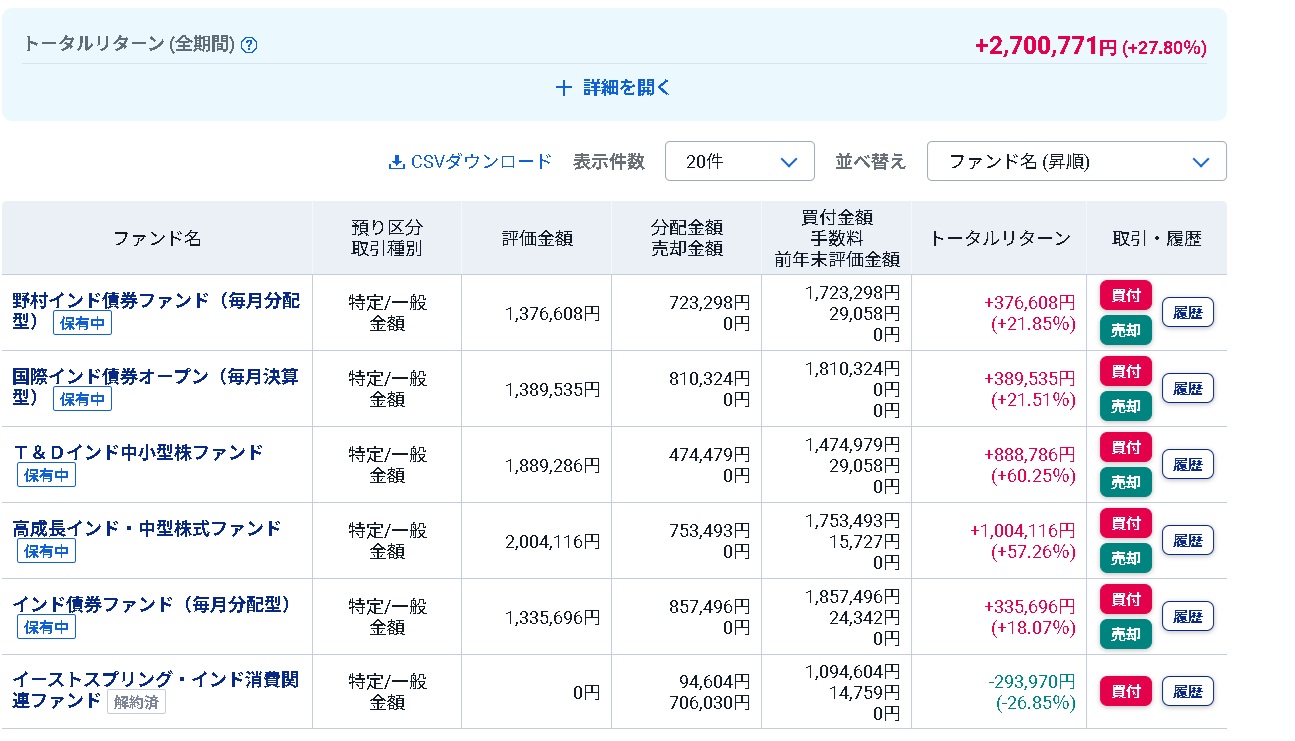Viewport: 1295px width, 741px height.
Task: Open イーストスプリング・インド消費関連ファンド link
Action: (x=155, y=680)
